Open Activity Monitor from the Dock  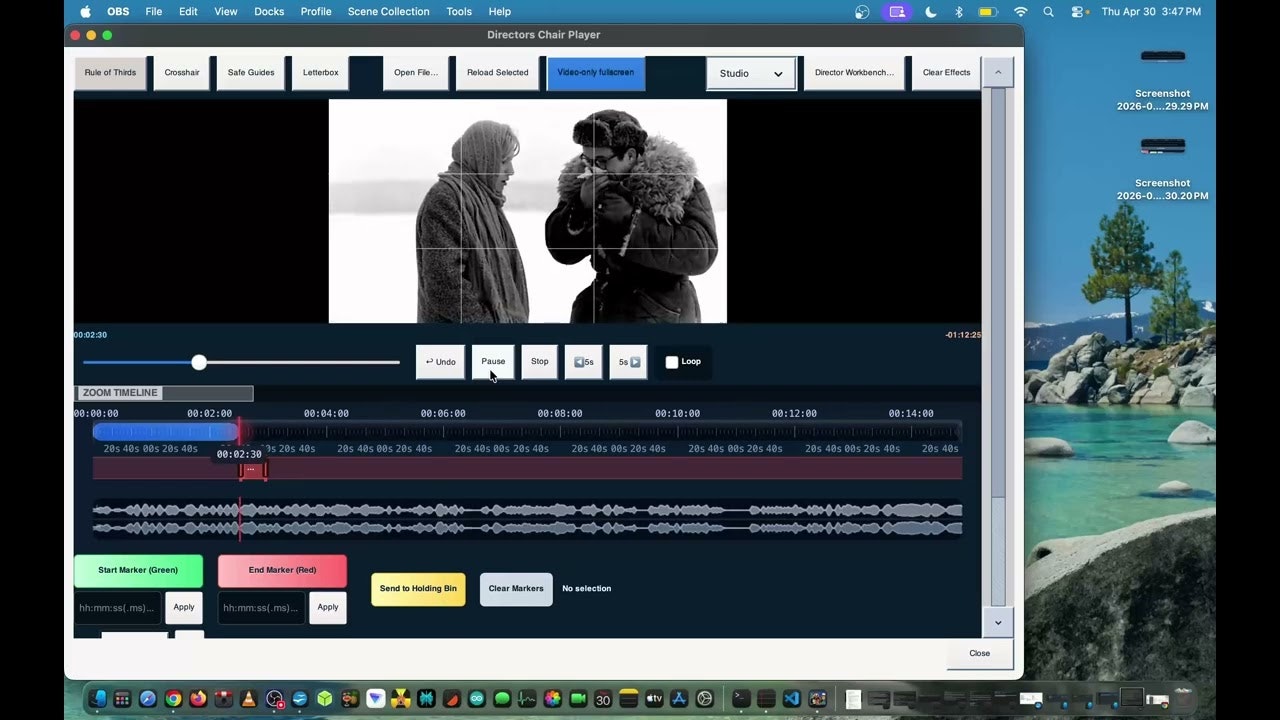pyautogui.click(x=527, y=699)
